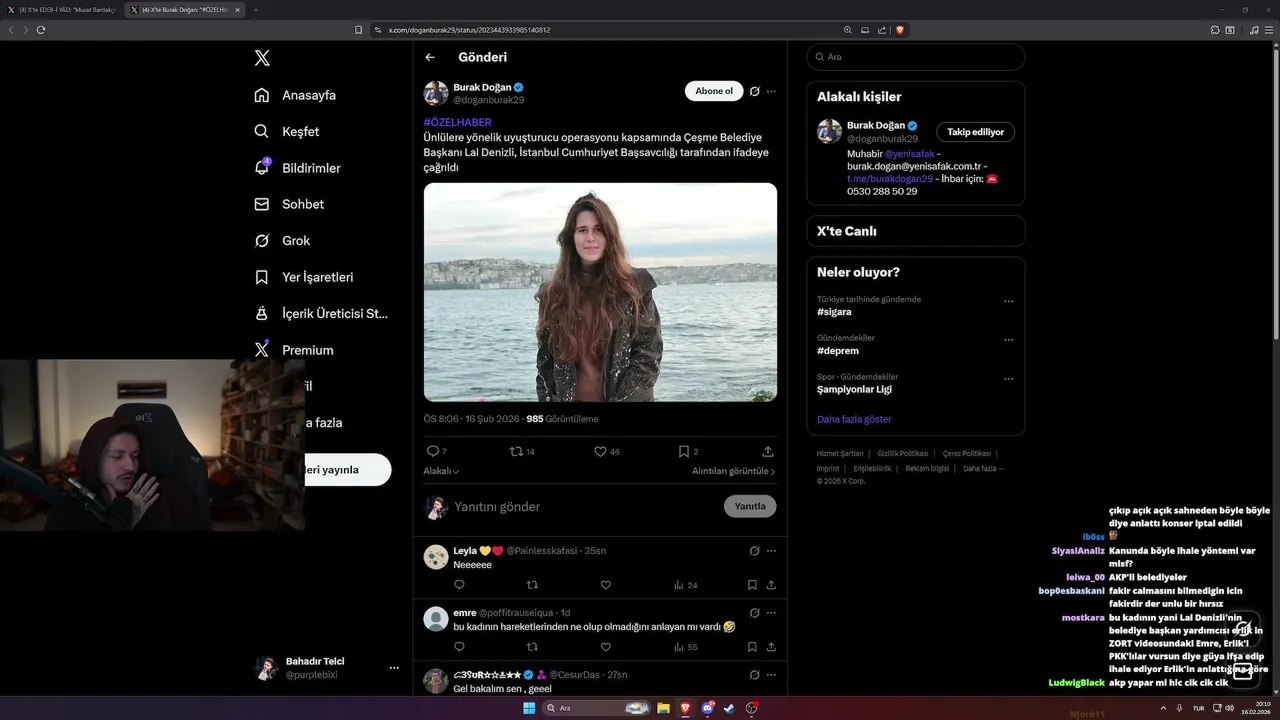Open the t.me/burakdogan29 link
1280x720 pixels.
click(x=890, y=178)
